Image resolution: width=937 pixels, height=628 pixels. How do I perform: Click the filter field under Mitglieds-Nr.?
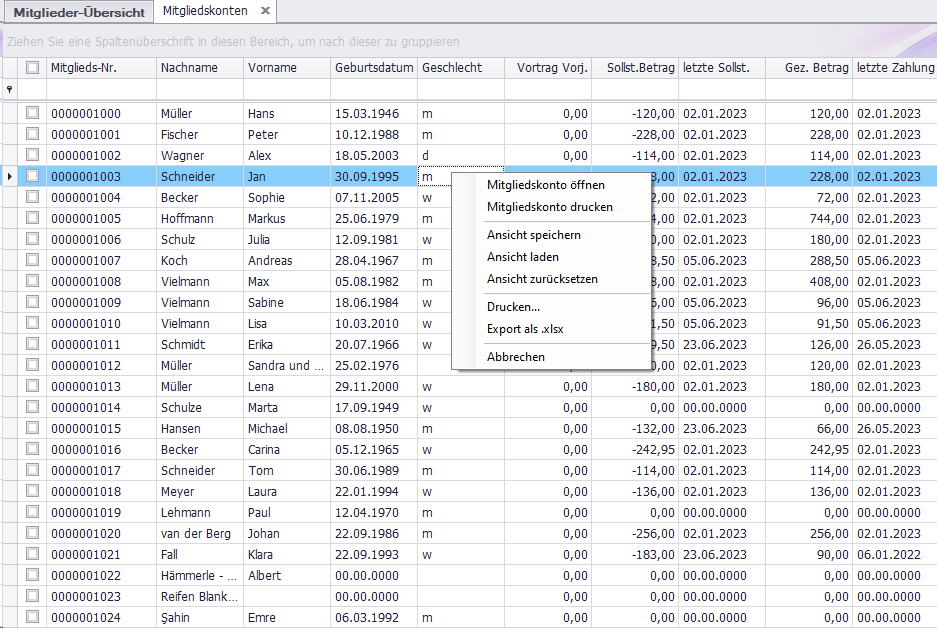(101, 90)
